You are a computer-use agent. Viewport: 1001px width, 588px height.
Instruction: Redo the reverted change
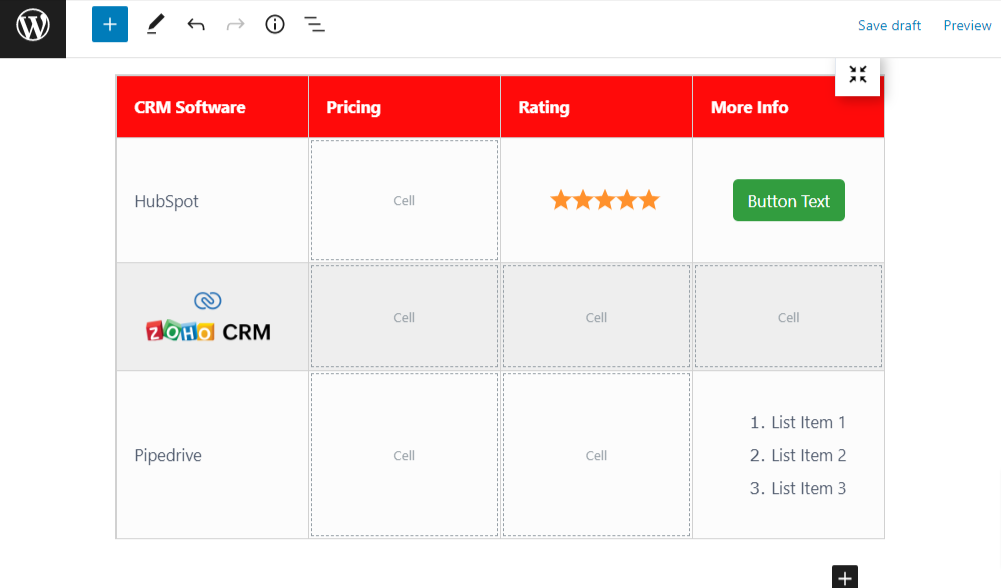pos(236,24)
